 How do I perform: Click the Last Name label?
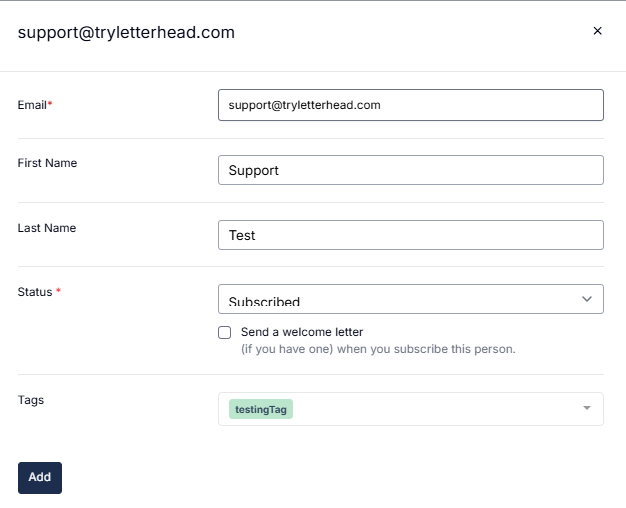click(47, 228)
